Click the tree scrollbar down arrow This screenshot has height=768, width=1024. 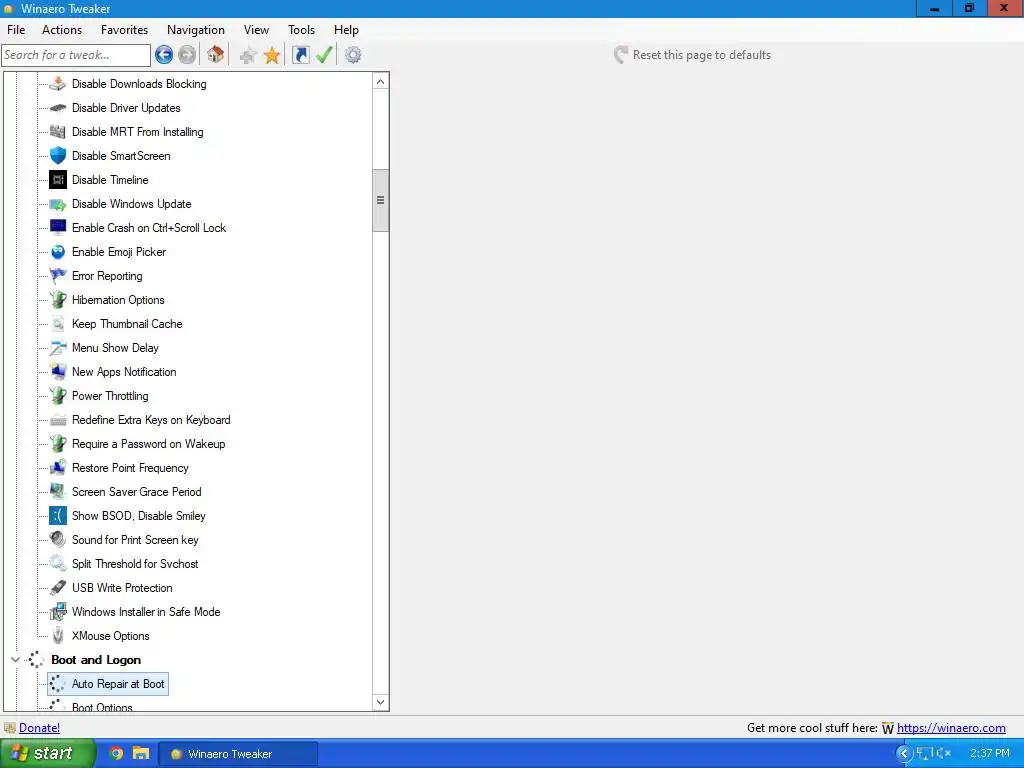click(x=381, y=703)
